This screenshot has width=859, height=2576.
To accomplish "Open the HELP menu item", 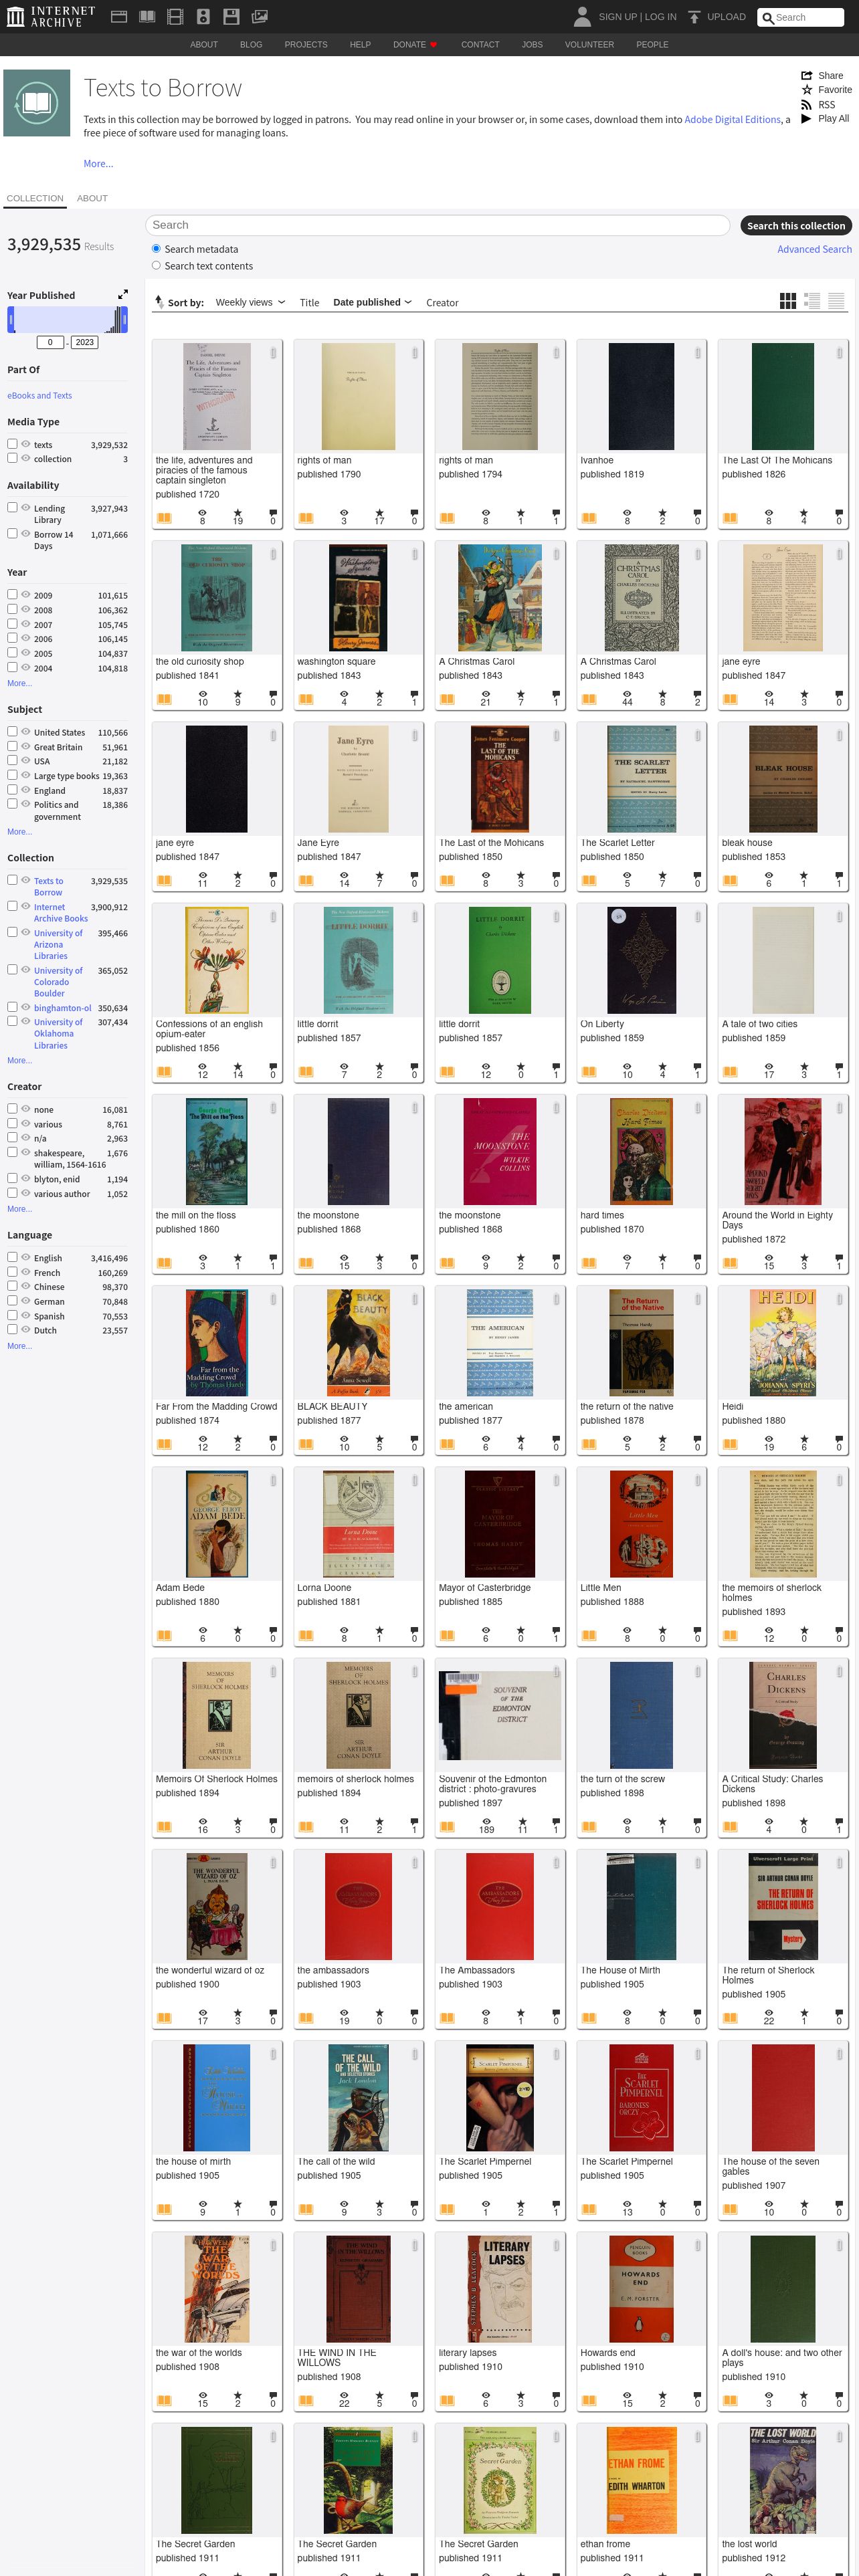I will tap(360, 45).
